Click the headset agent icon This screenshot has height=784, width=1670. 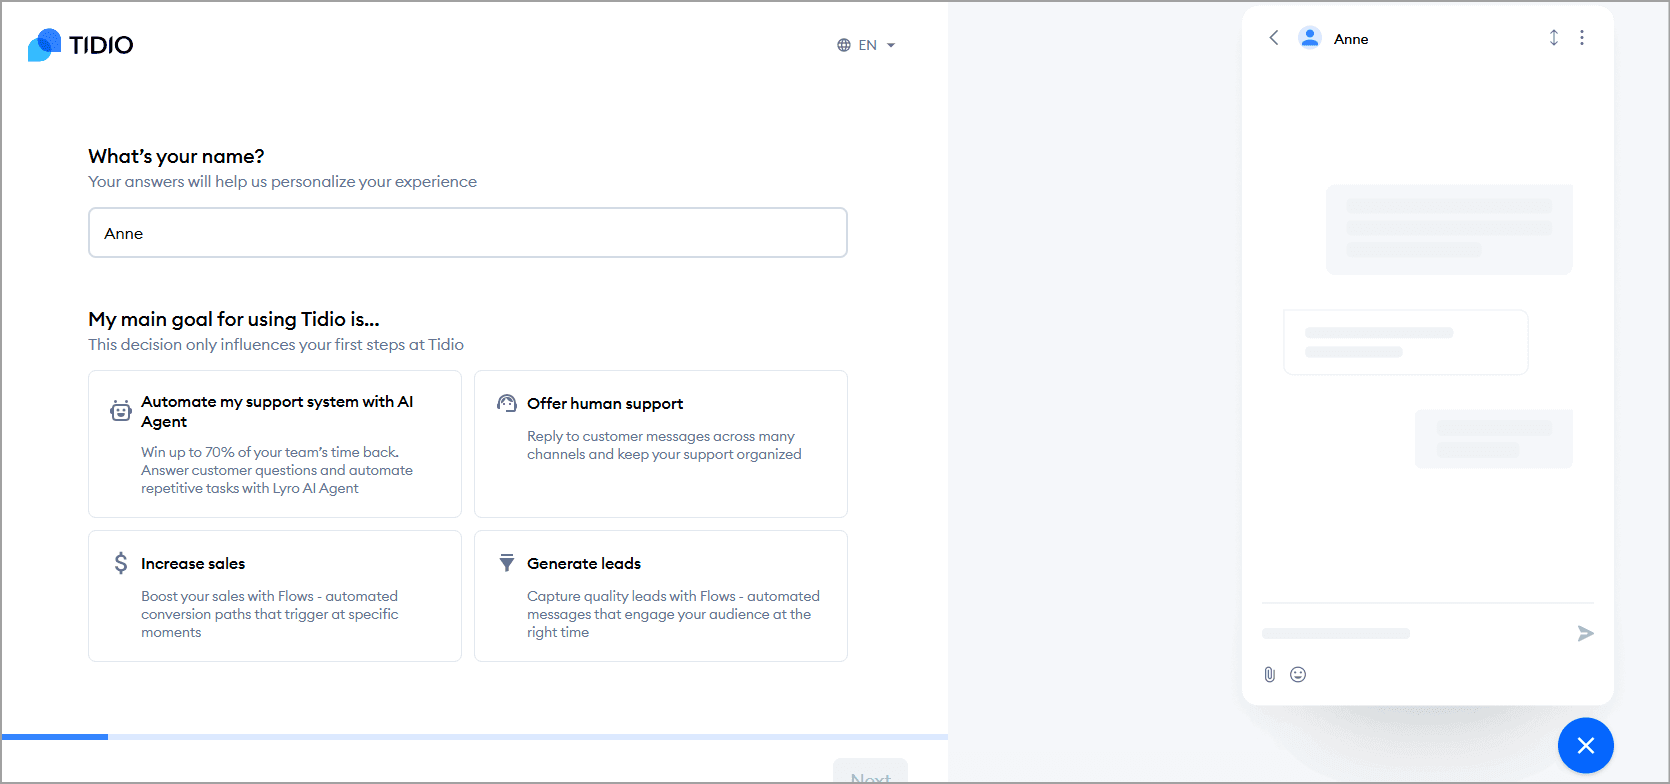(507, 403)
